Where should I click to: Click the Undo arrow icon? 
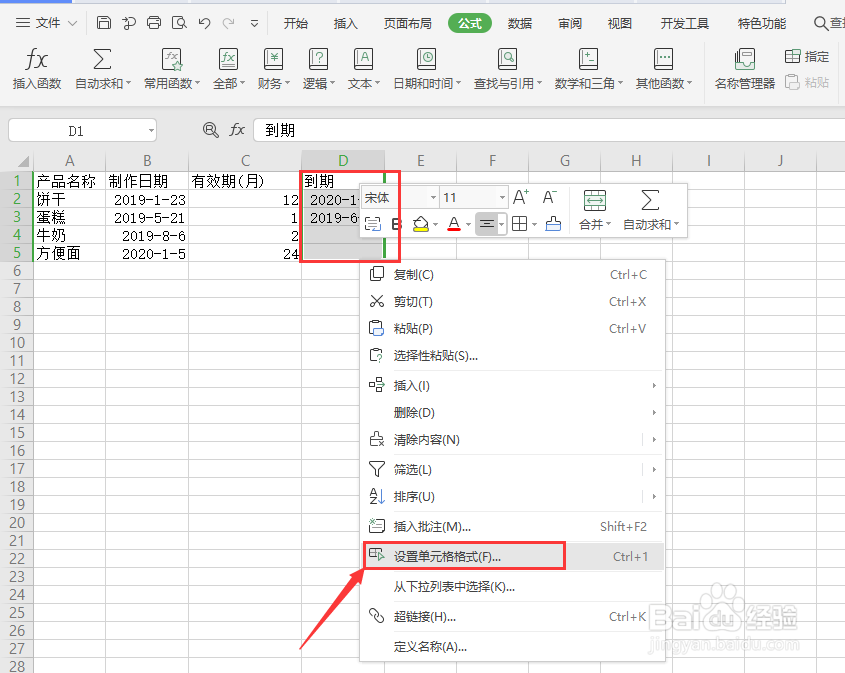pos(204,23)
